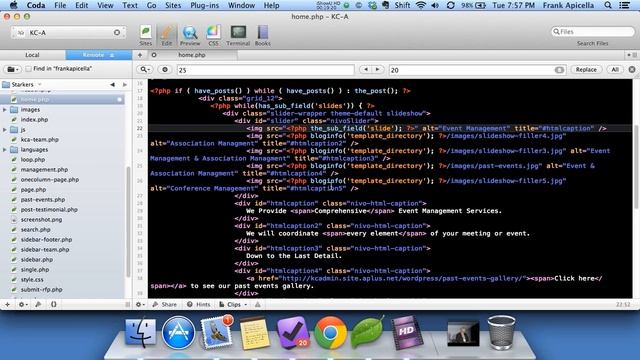
Task: Open the Sites menu
Action: (173, 5)
